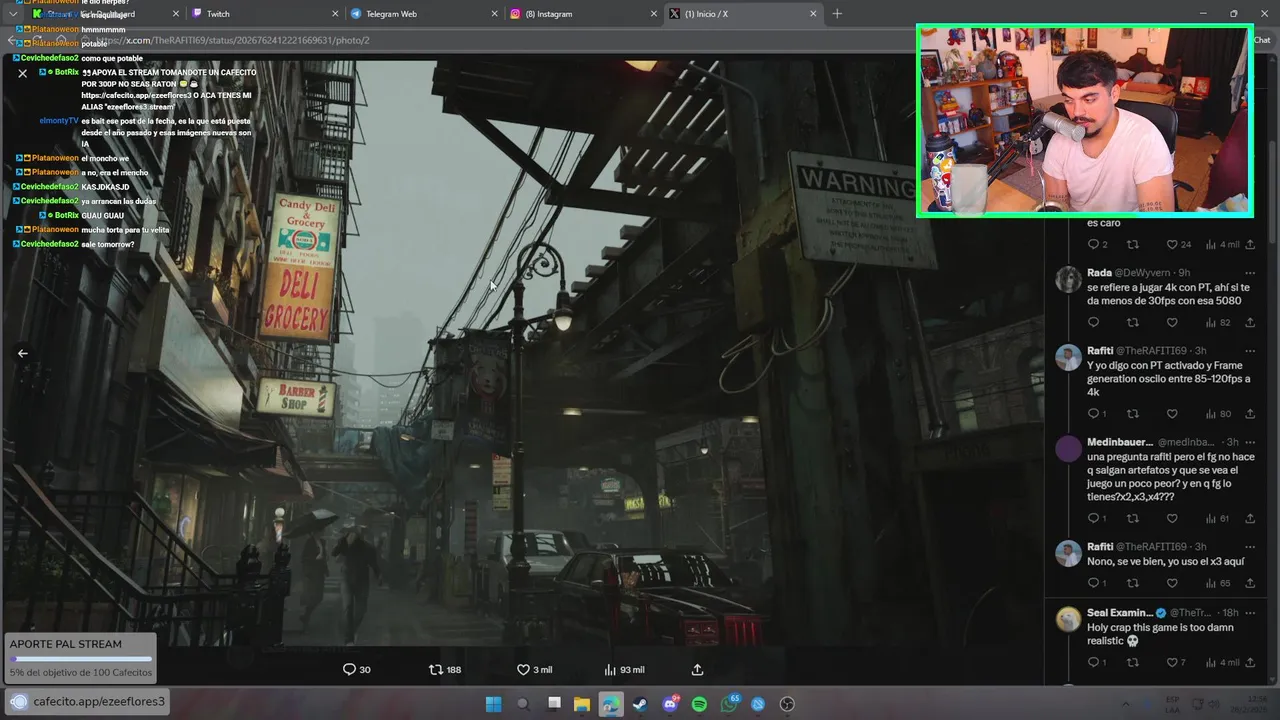This screenshot has height=720, width=1280.
Task: Close the photo viewer with the X icon
Action: click(x=22, y=73)
